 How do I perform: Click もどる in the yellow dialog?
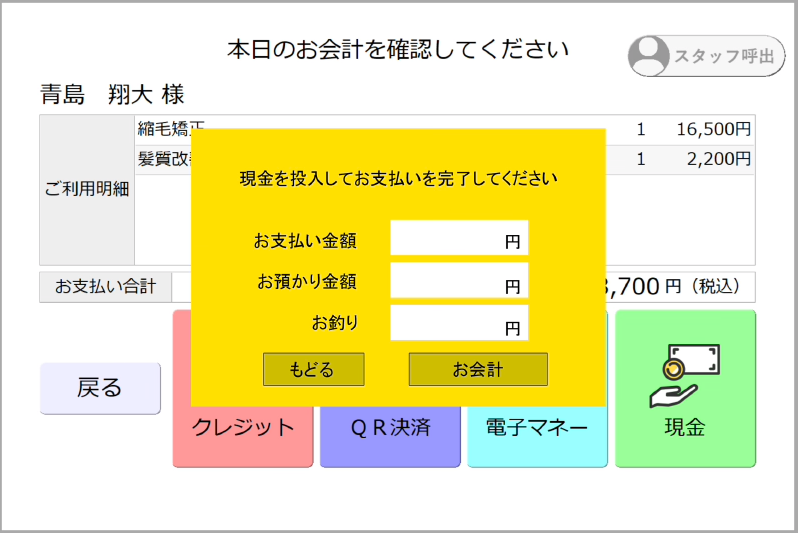313,369
